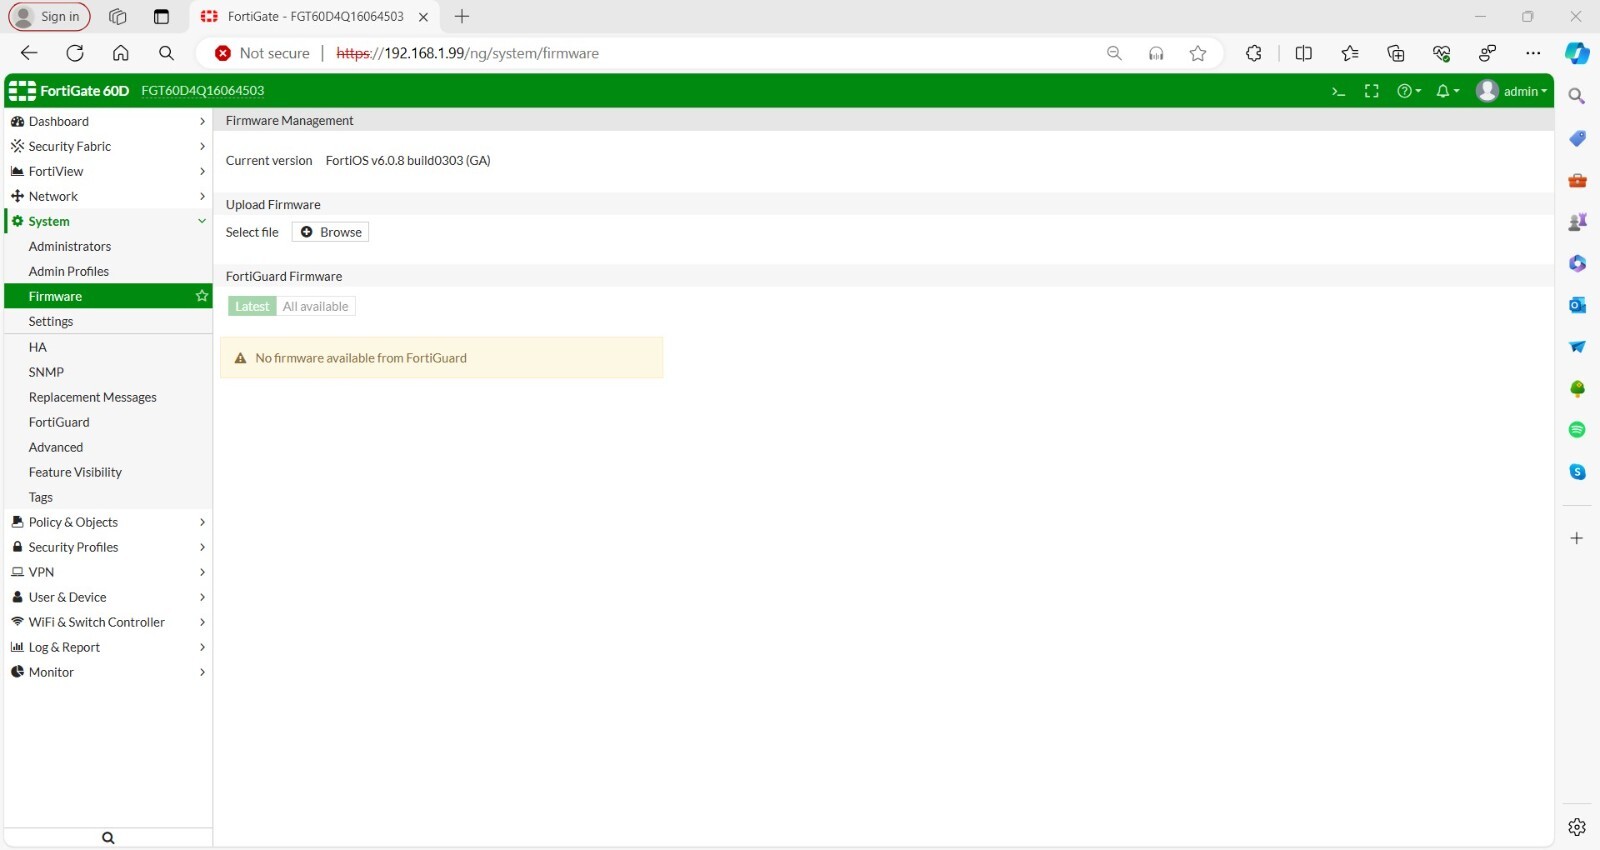Browse for a firmware file

[331, 232]
